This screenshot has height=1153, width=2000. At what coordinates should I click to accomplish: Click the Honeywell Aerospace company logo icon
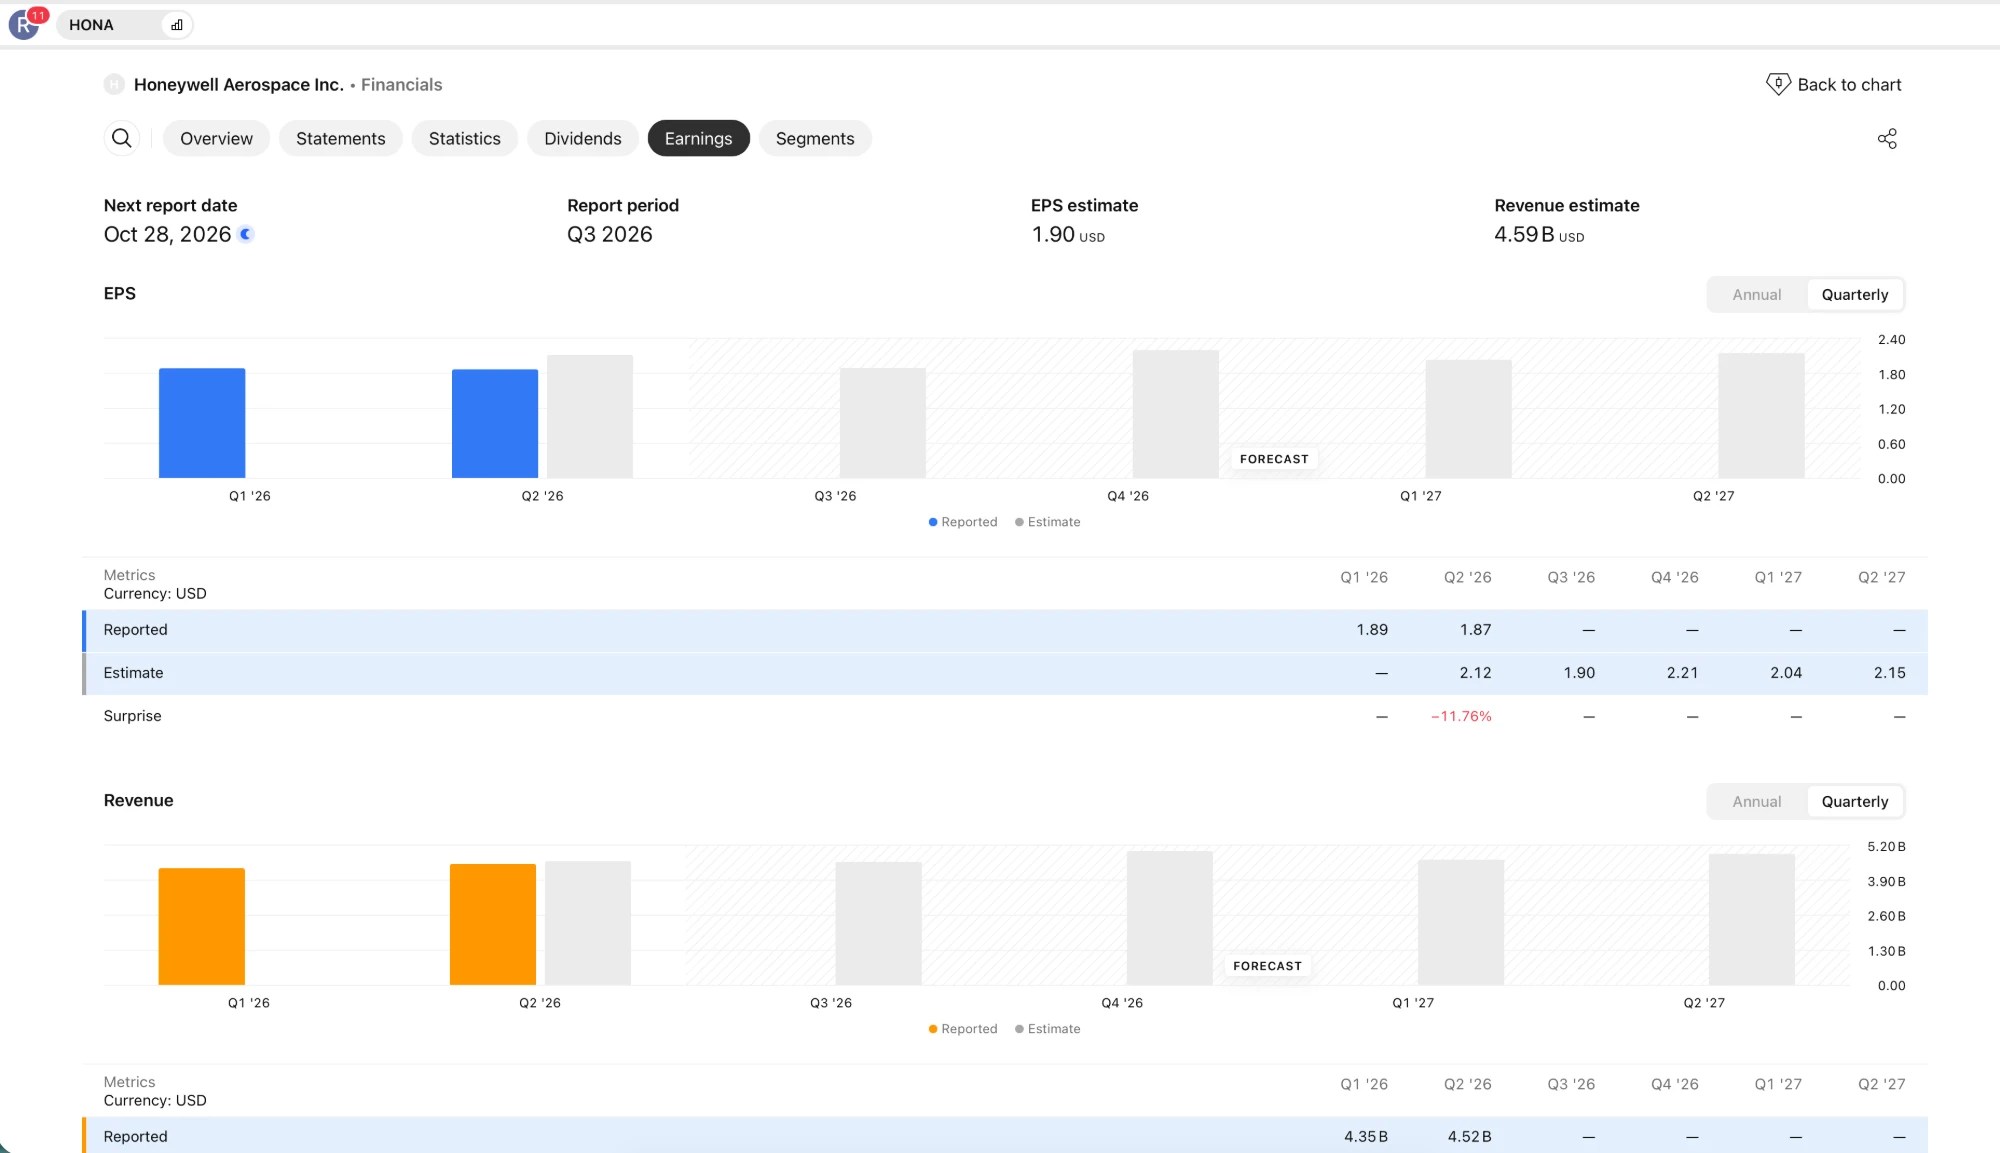pos(114,85)
